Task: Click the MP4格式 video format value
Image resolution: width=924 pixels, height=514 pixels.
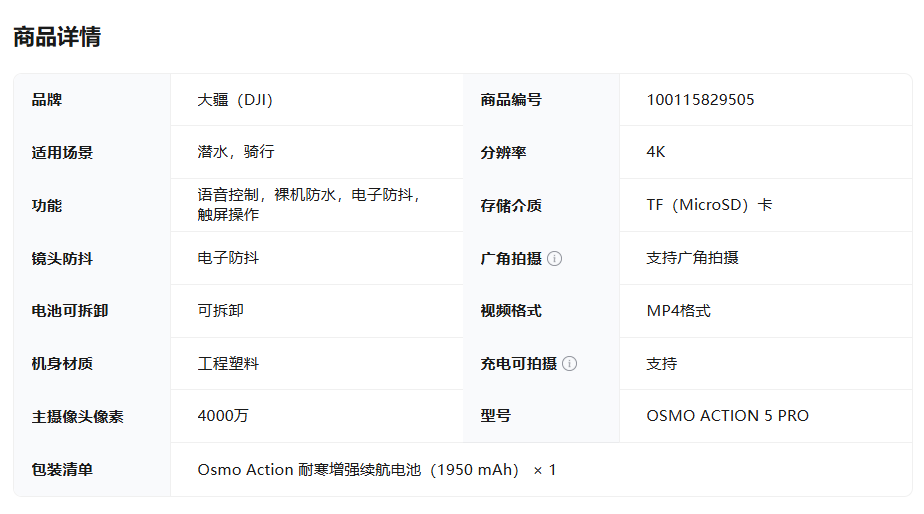Action: [679, 311]
